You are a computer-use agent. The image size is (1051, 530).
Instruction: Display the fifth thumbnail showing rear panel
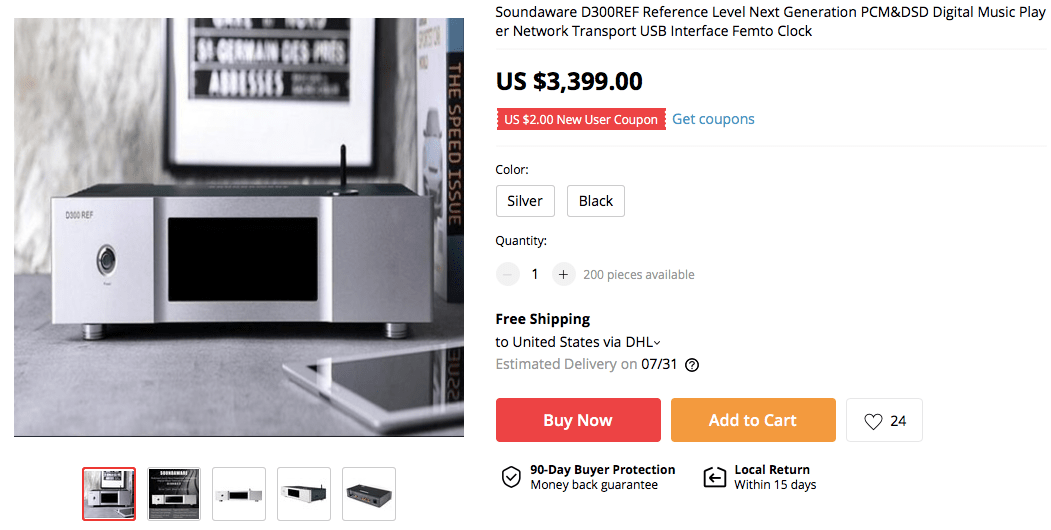click(x=369, y=494)
